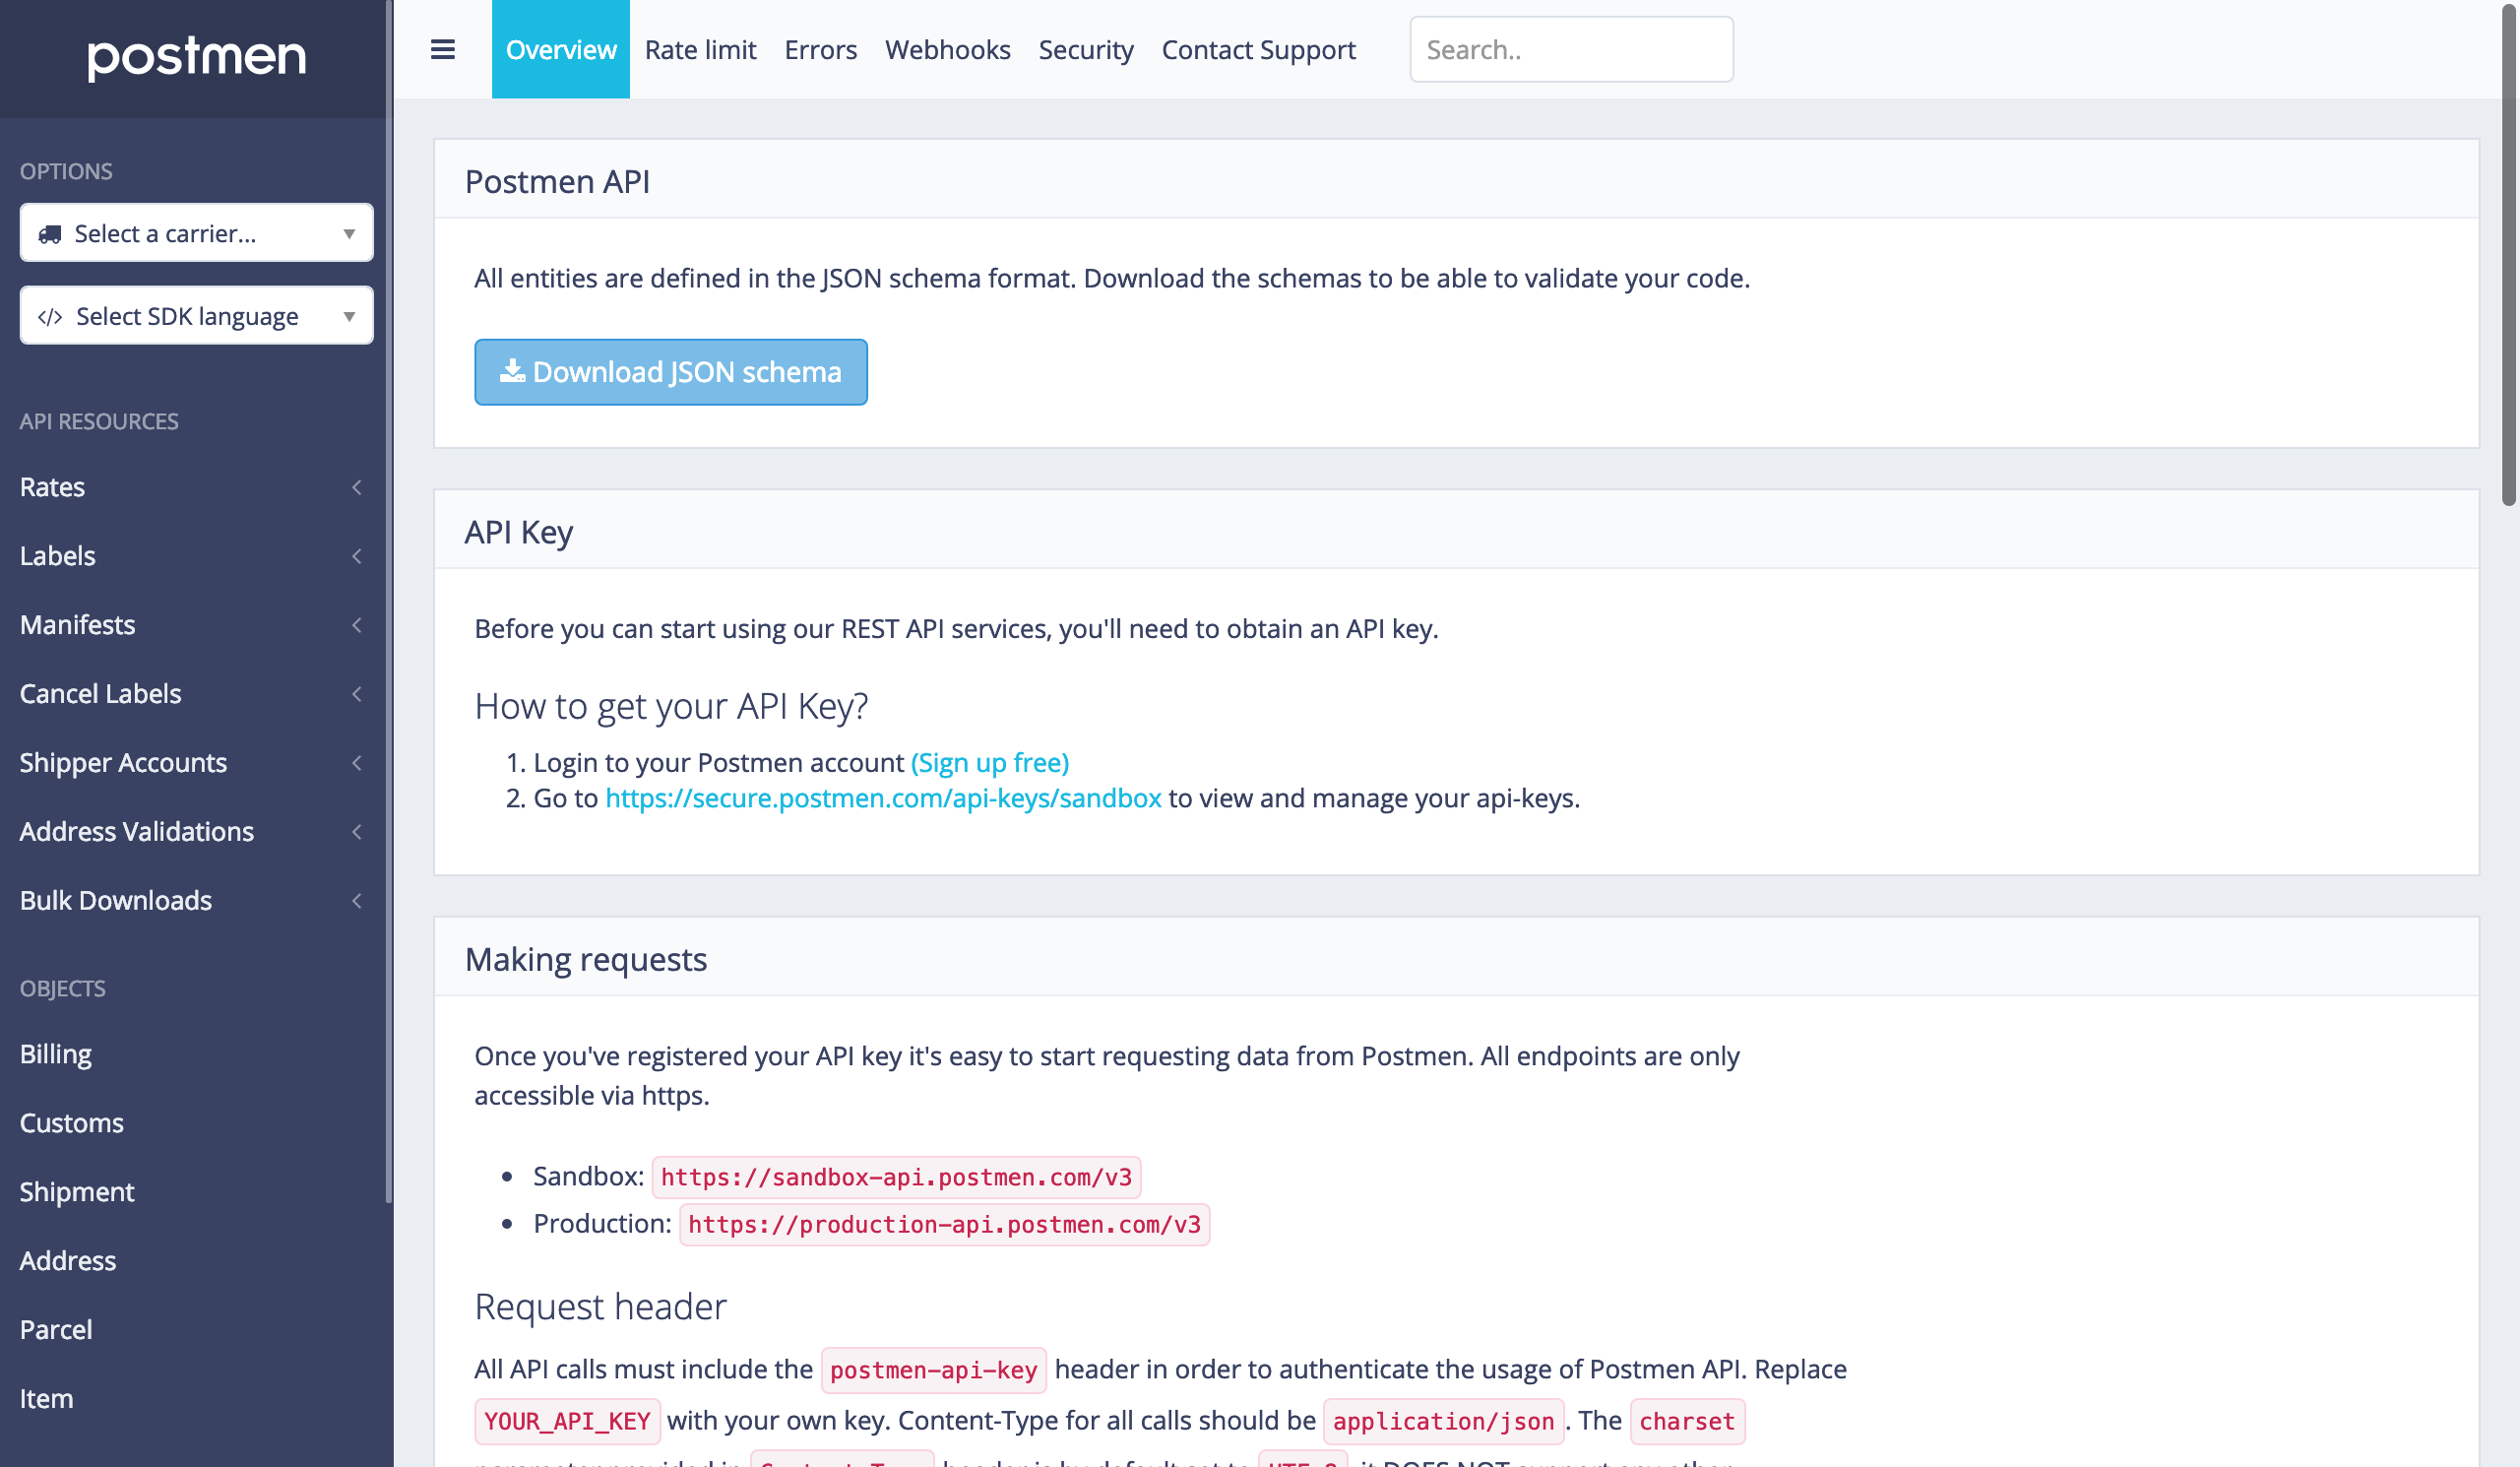Image resolution: width=2520 pixels, height=1467 pixels.
Task: Click the code brackets icon in the SDK selector
Action: pos(50,317)
